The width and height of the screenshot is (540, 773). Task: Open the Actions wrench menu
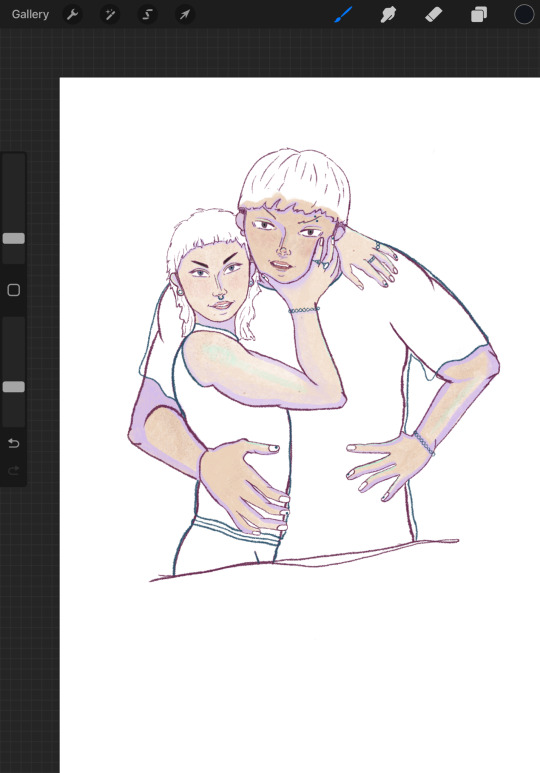pyautogui.click(x=72, y=15)
